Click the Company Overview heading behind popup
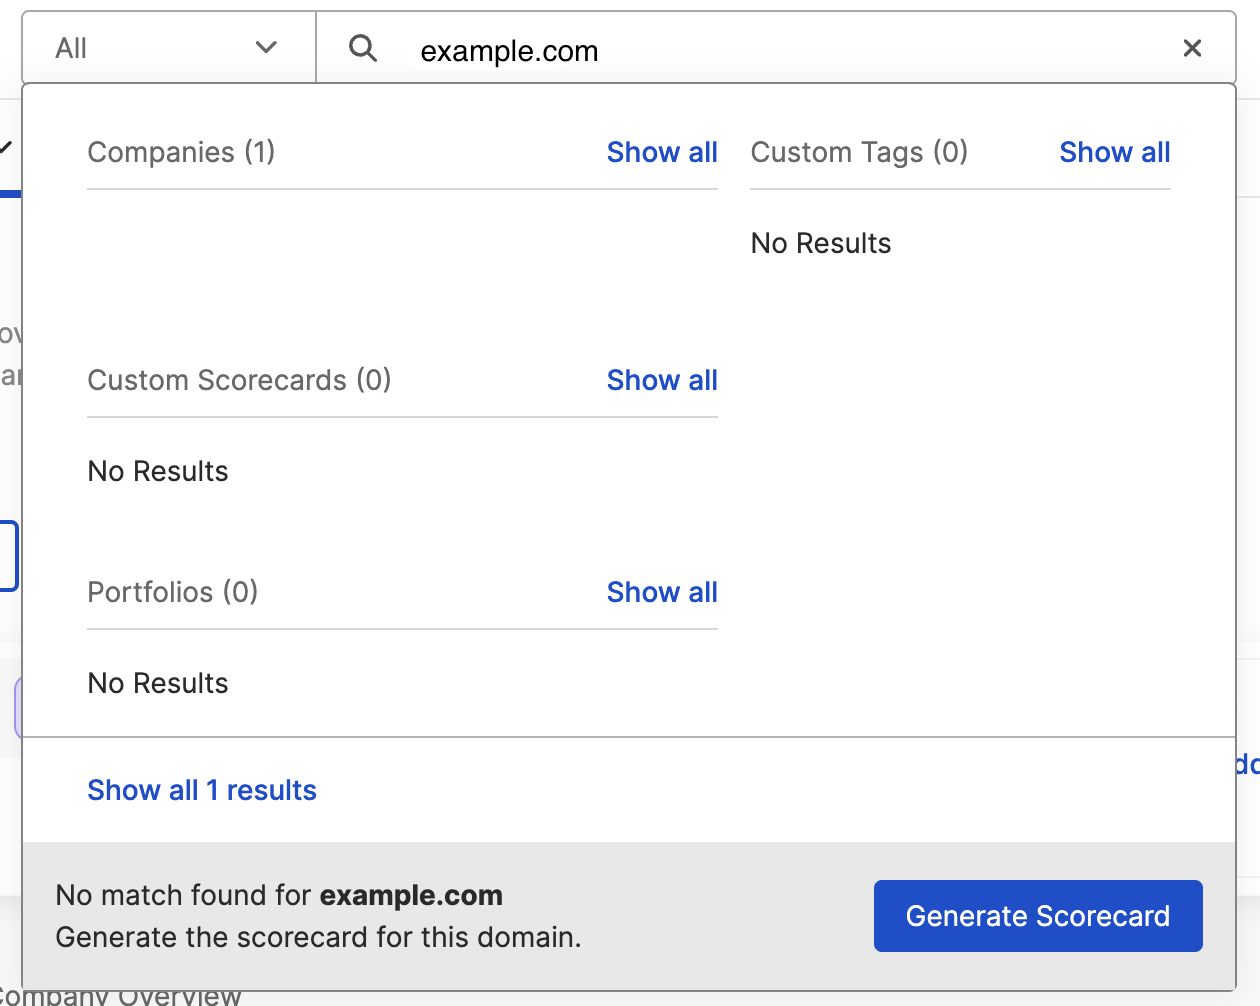The width and height of the screenshot is (1260, 1006). [x=120, y=997]
